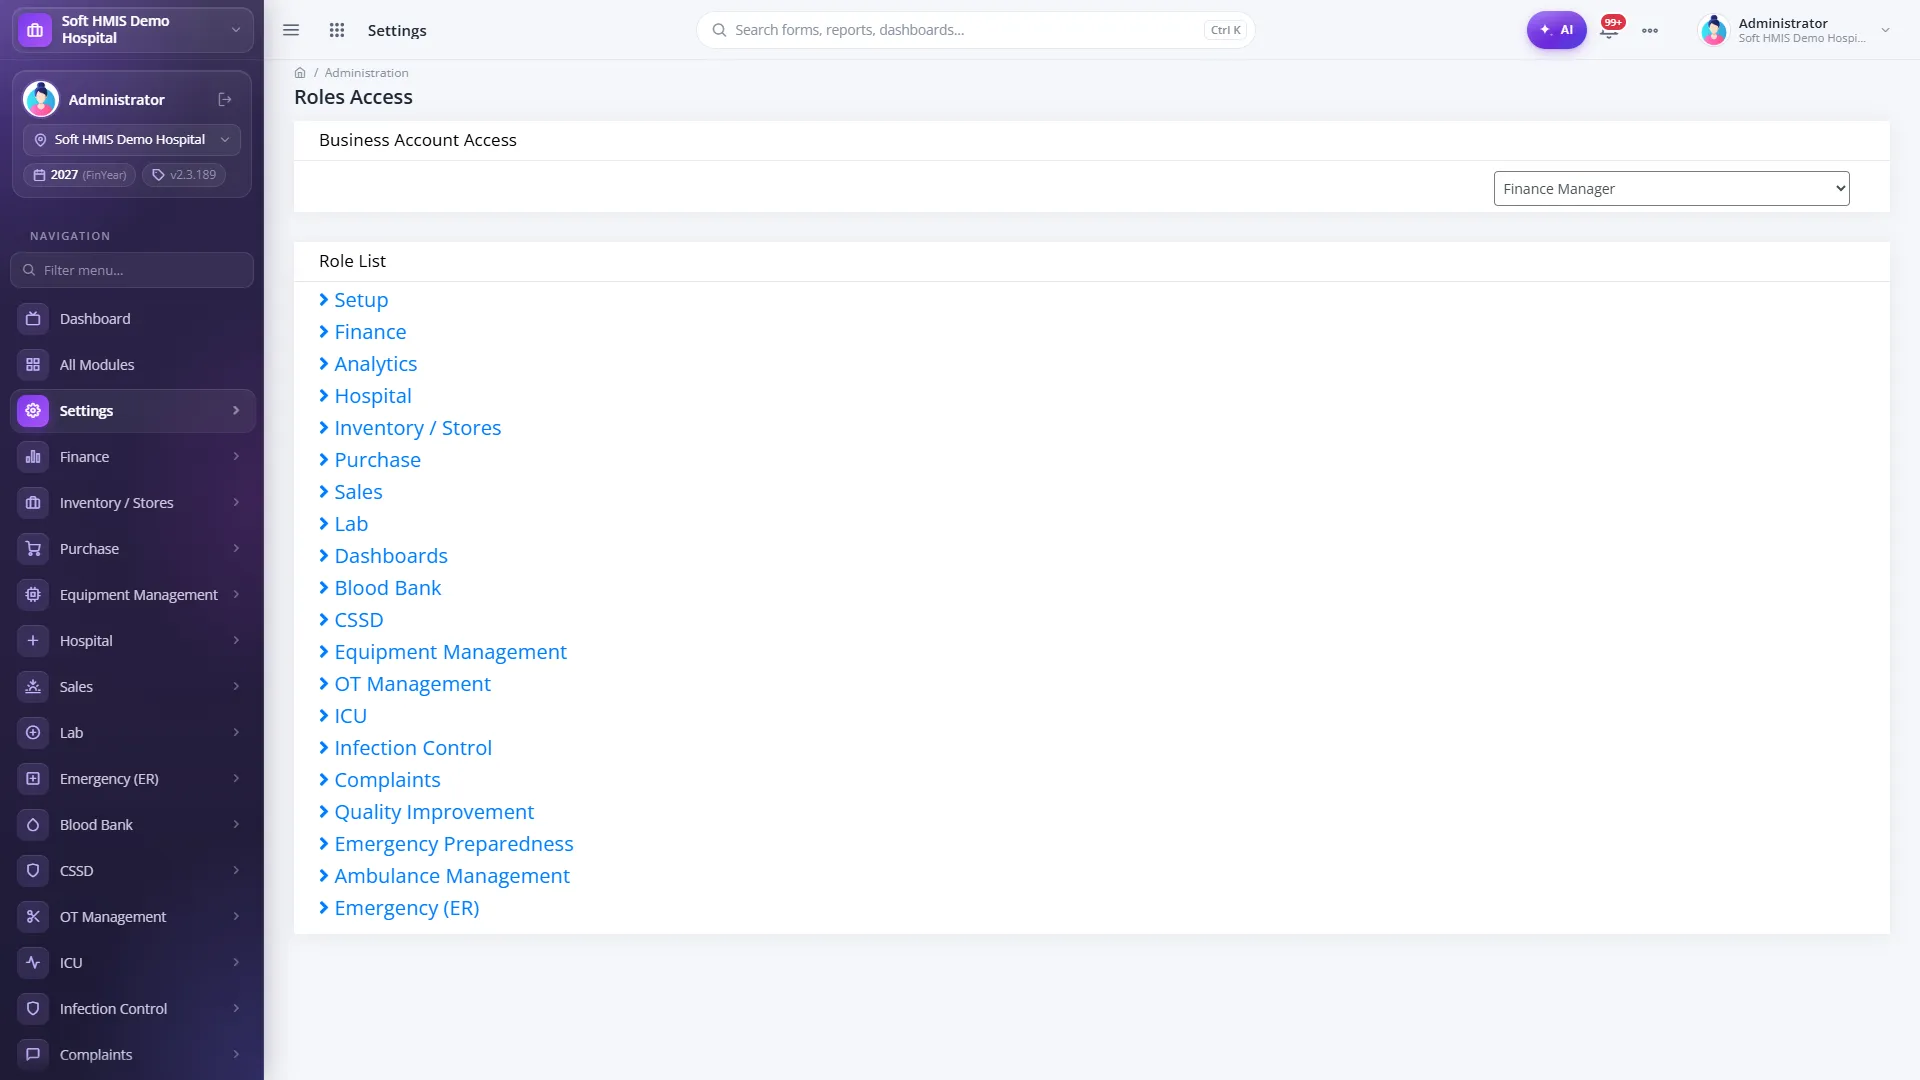Click the Dashboard sidebar icon
Viewport: 1920px width, 1080px height.
pyautogui.click(x=33, y=319)
